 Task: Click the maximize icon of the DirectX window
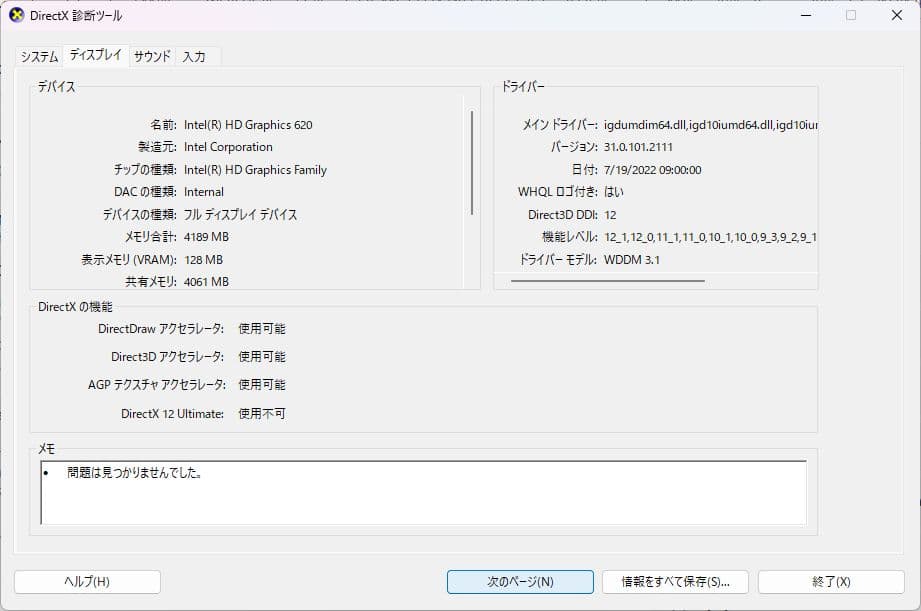tap(850, 15)
